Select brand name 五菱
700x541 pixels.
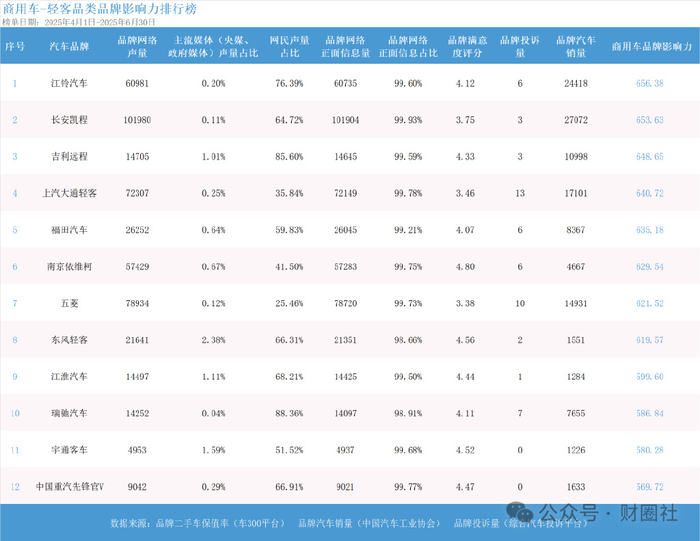tap(69, 303)
